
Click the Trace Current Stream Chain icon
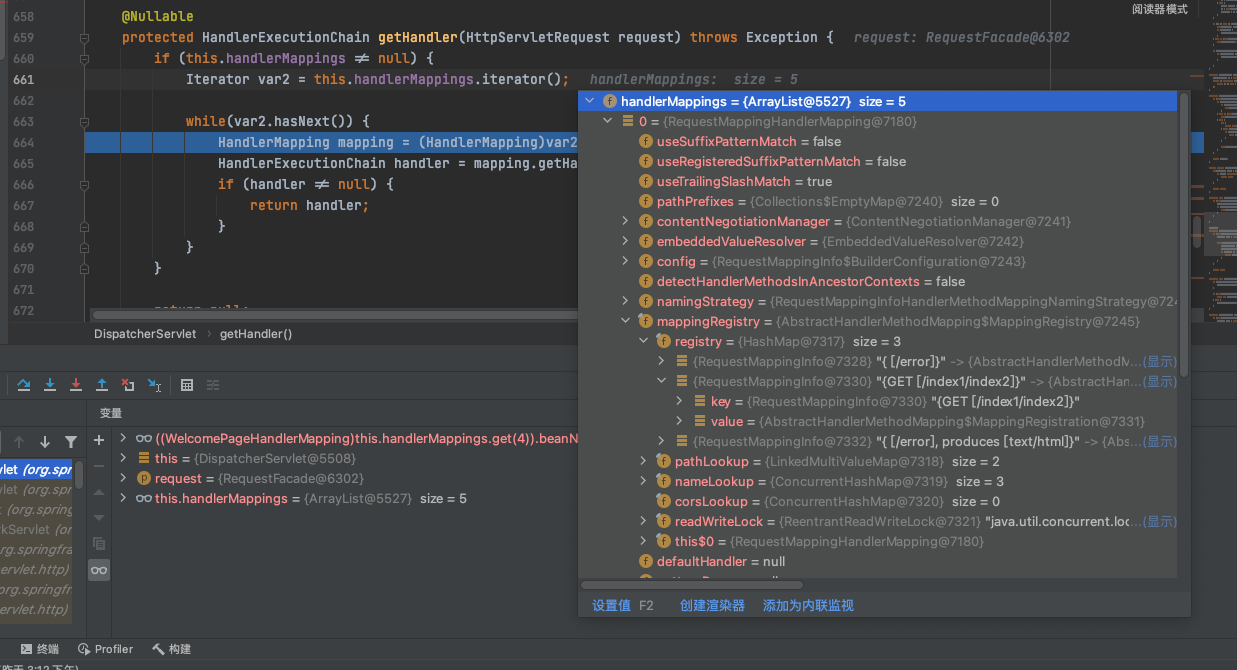213,384
